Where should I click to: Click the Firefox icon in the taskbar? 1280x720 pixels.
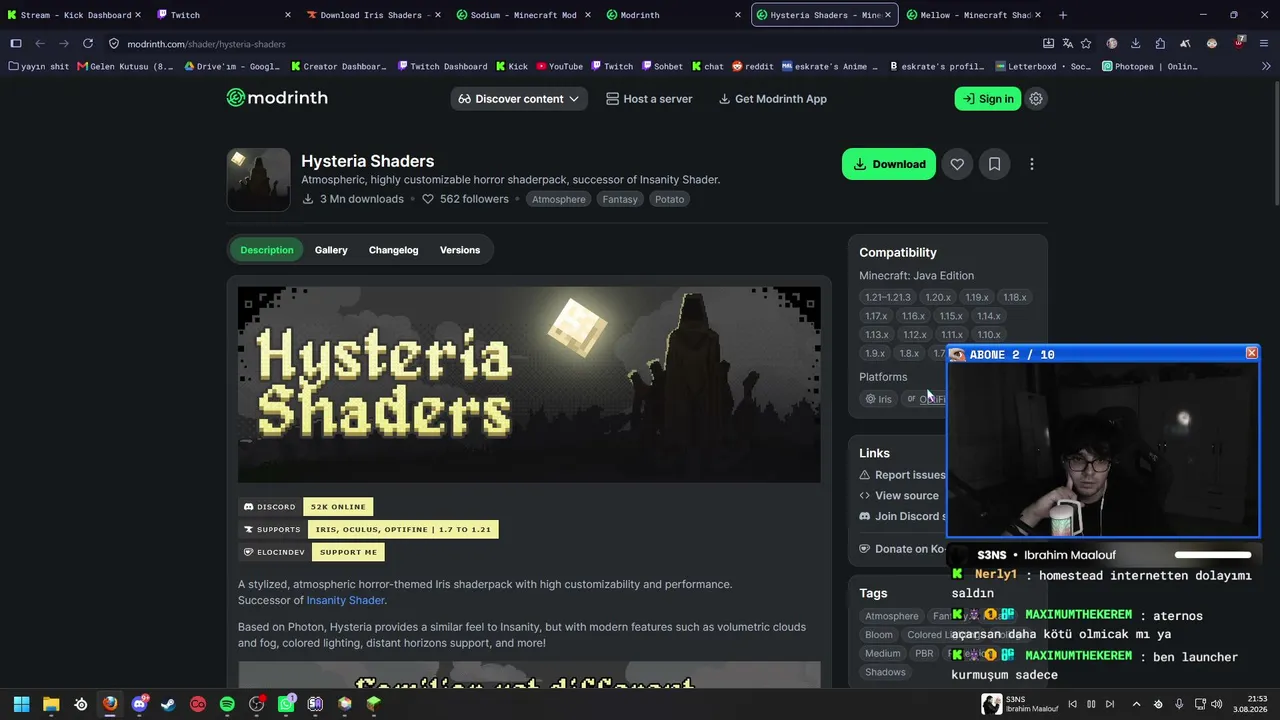click(x=110, y=704)
